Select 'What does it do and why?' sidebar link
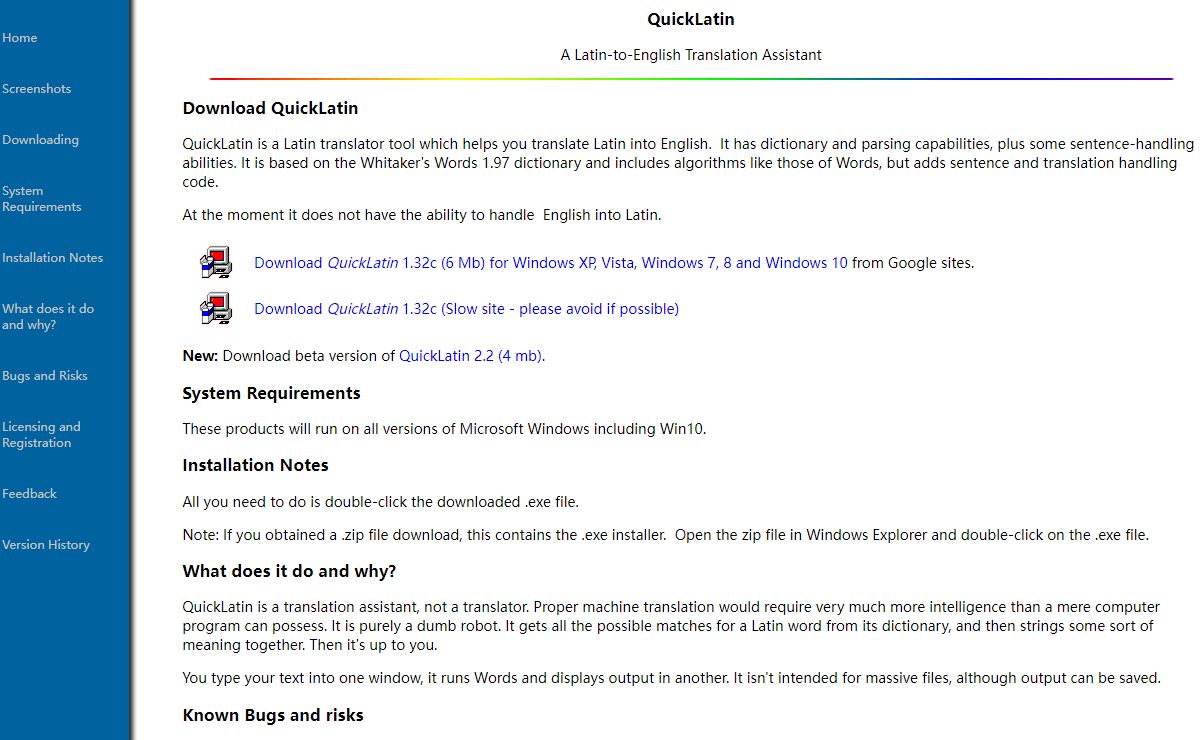The height and width of the screenshot is (740, 1200). point(48,317)
